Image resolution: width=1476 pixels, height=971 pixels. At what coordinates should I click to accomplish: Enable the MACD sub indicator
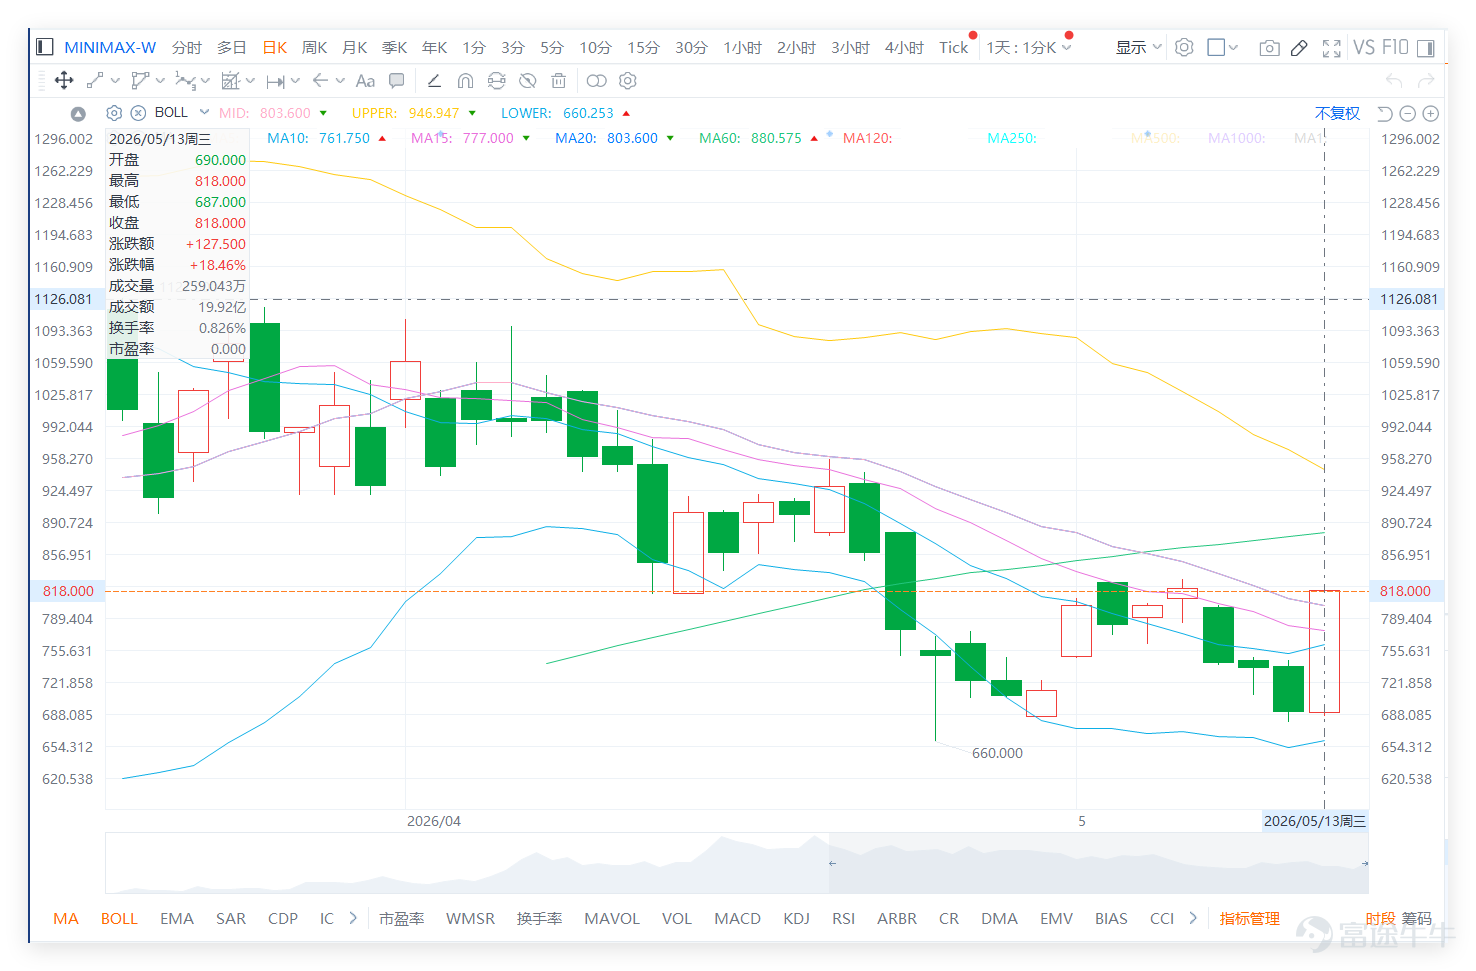click(737, 918)
